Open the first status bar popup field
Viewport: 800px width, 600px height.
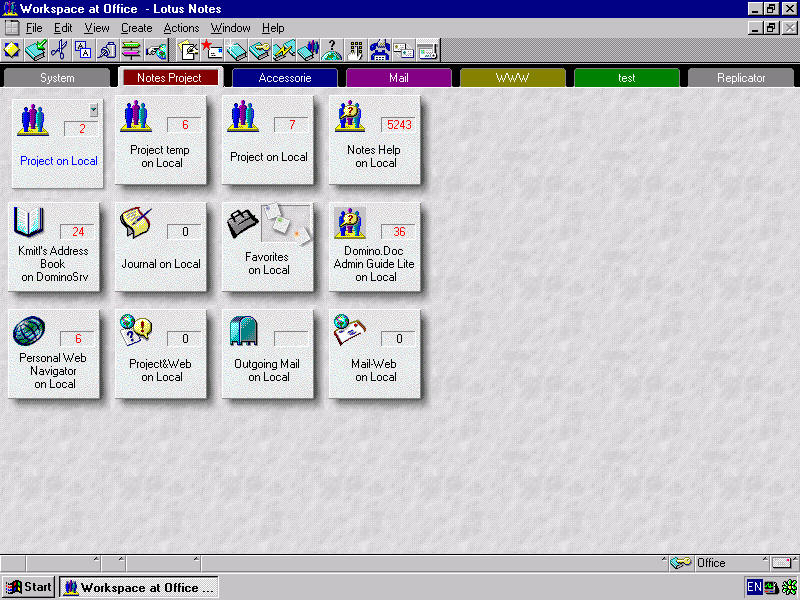point(63,563)
